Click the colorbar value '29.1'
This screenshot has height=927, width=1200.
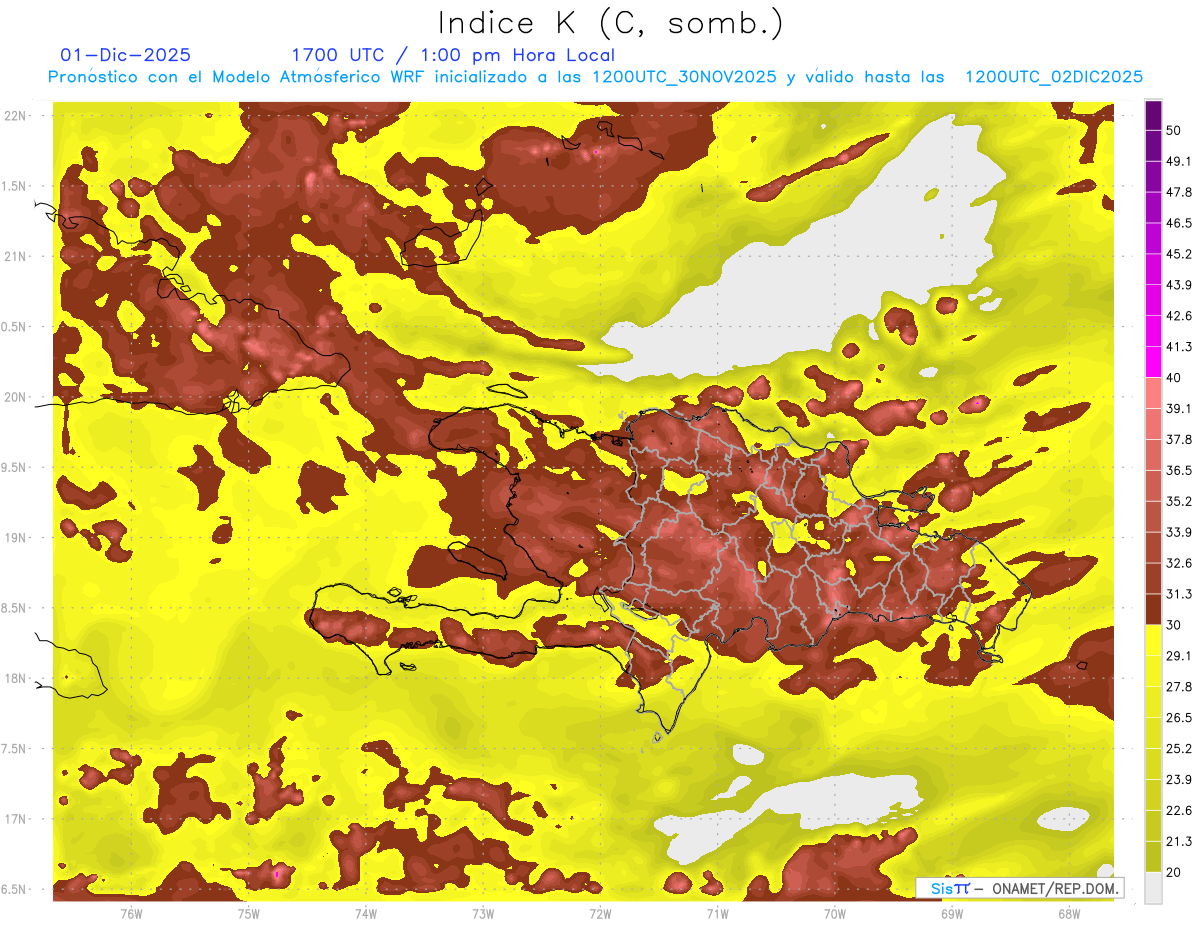(1178, 656)
